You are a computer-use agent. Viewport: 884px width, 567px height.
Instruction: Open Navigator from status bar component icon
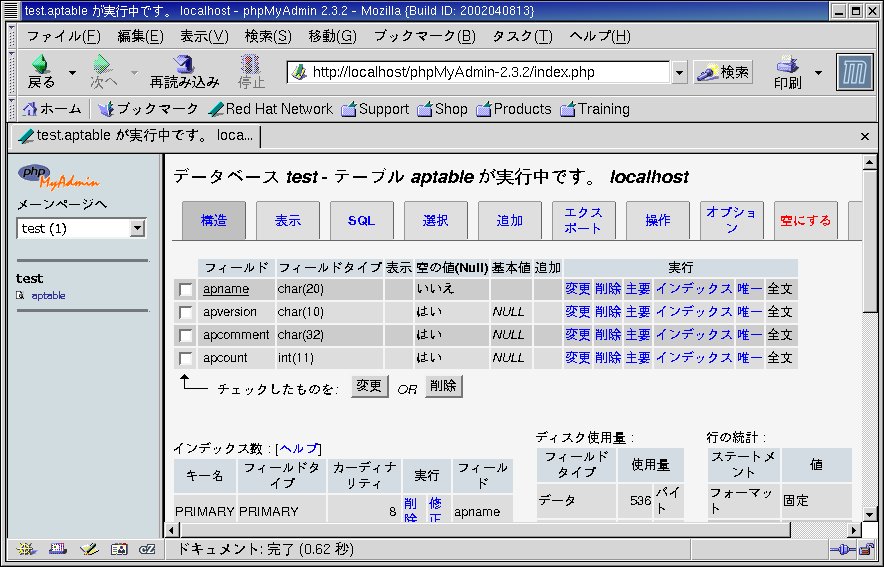coord(26,548)
